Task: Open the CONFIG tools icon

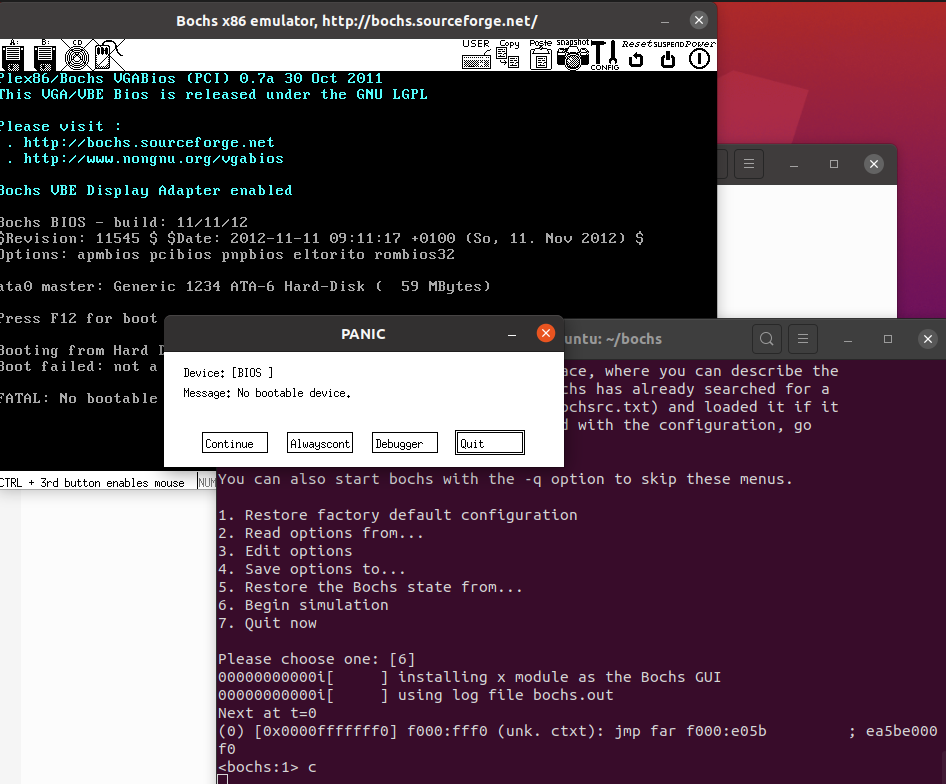Action: pyautogui.click(x=605, y=56)
